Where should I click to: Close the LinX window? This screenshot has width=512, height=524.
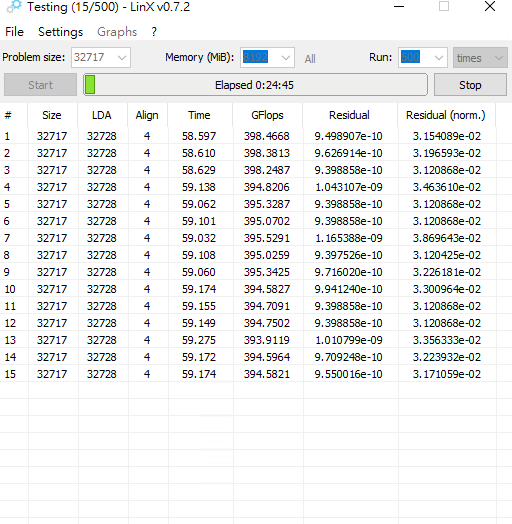pyautogui.click(x=490, y=6)
